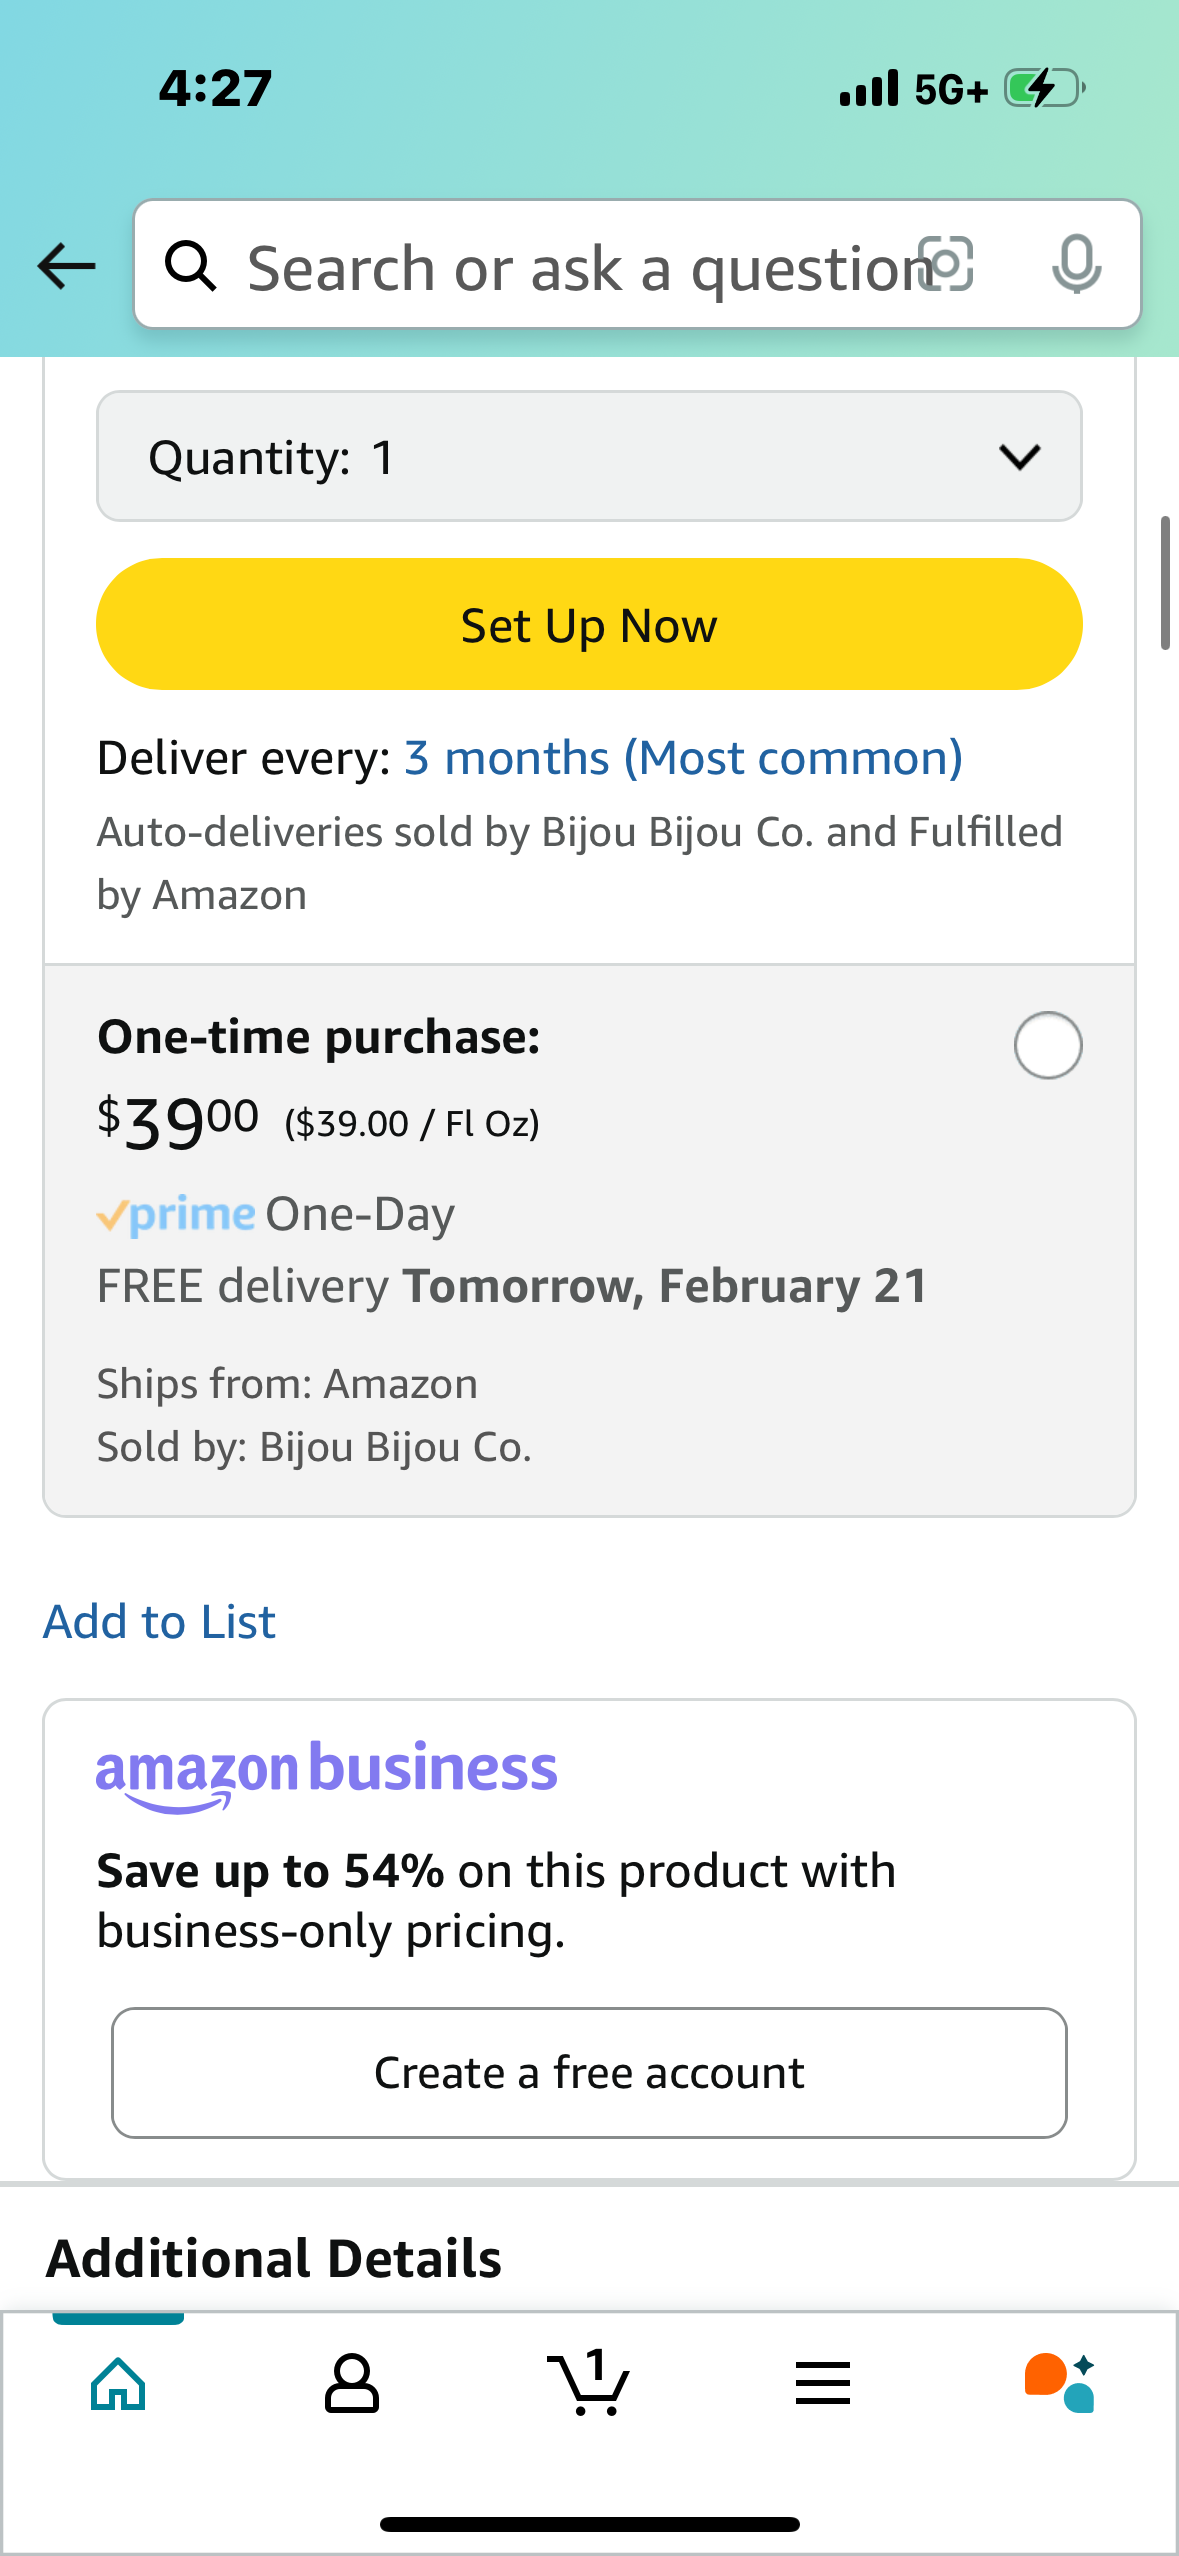Viewport: 1179px width, 2556px height.
Task: Open camera lens search icon
Action: 945,265
